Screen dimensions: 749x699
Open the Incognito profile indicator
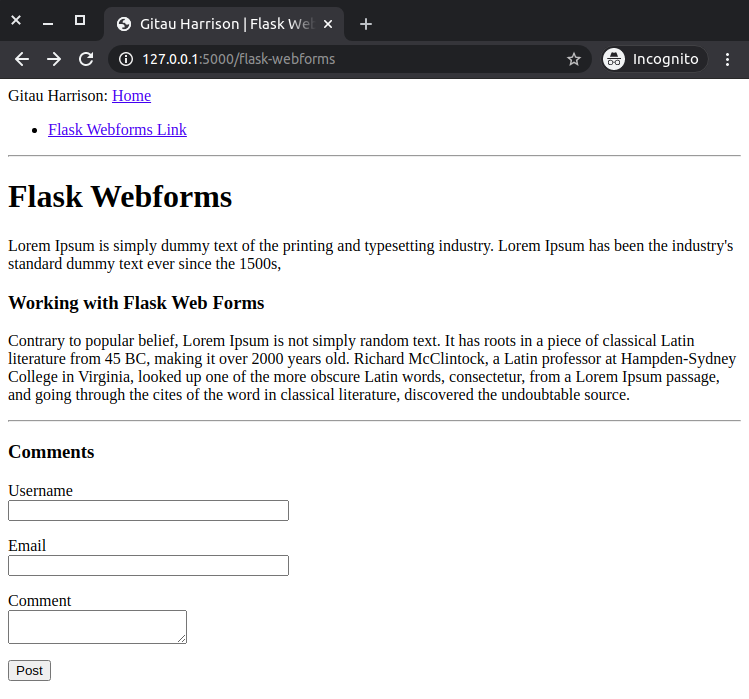[654, 59]
